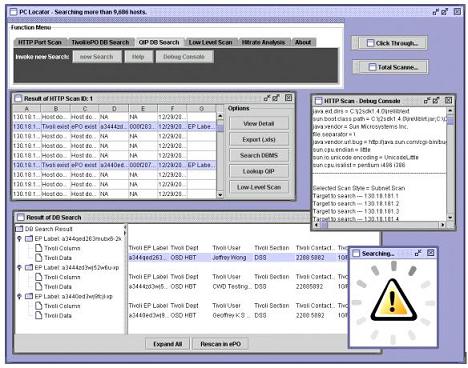The width and height of the screenshot is (468, 368).
Task: Open the Tivoli/ePO DB Search tab
Action: pos(100,42)
